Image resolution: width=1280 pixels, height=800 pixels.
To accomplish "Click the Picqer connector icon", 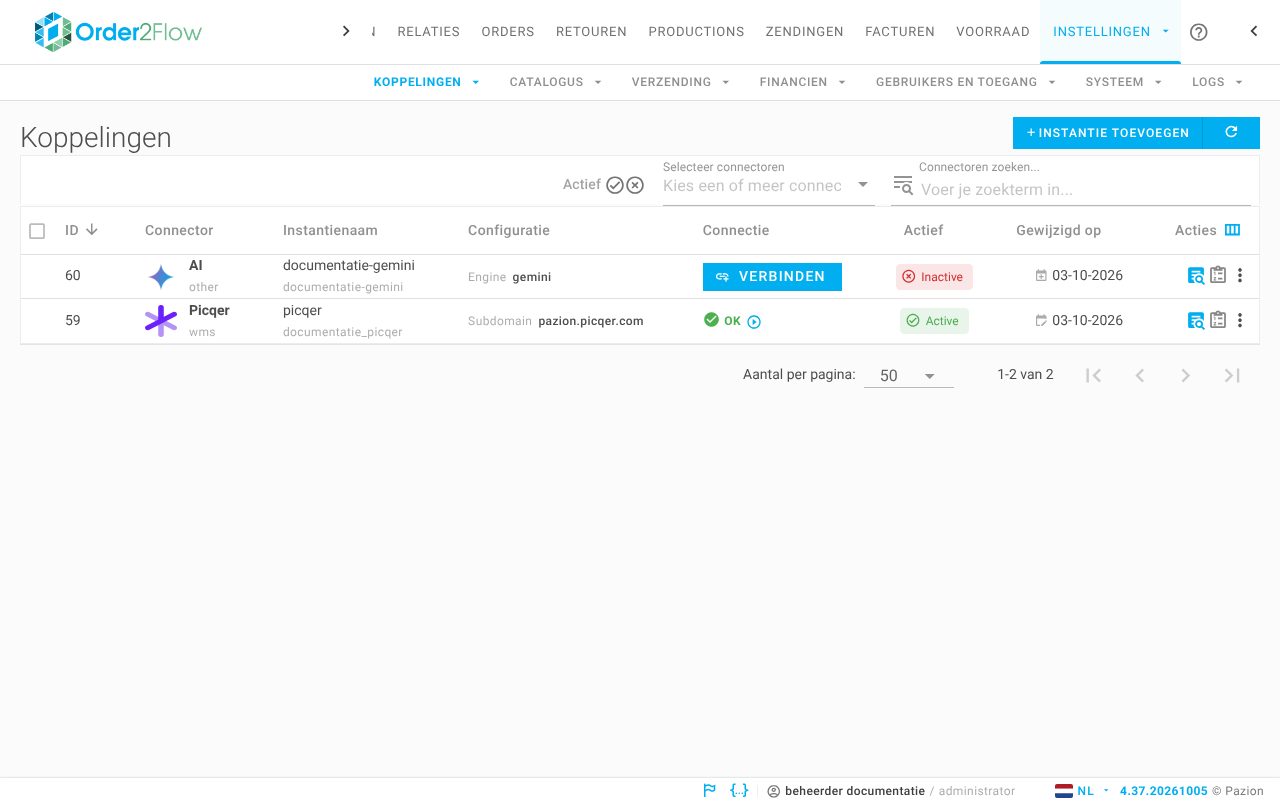I will (x=161, y=321).
